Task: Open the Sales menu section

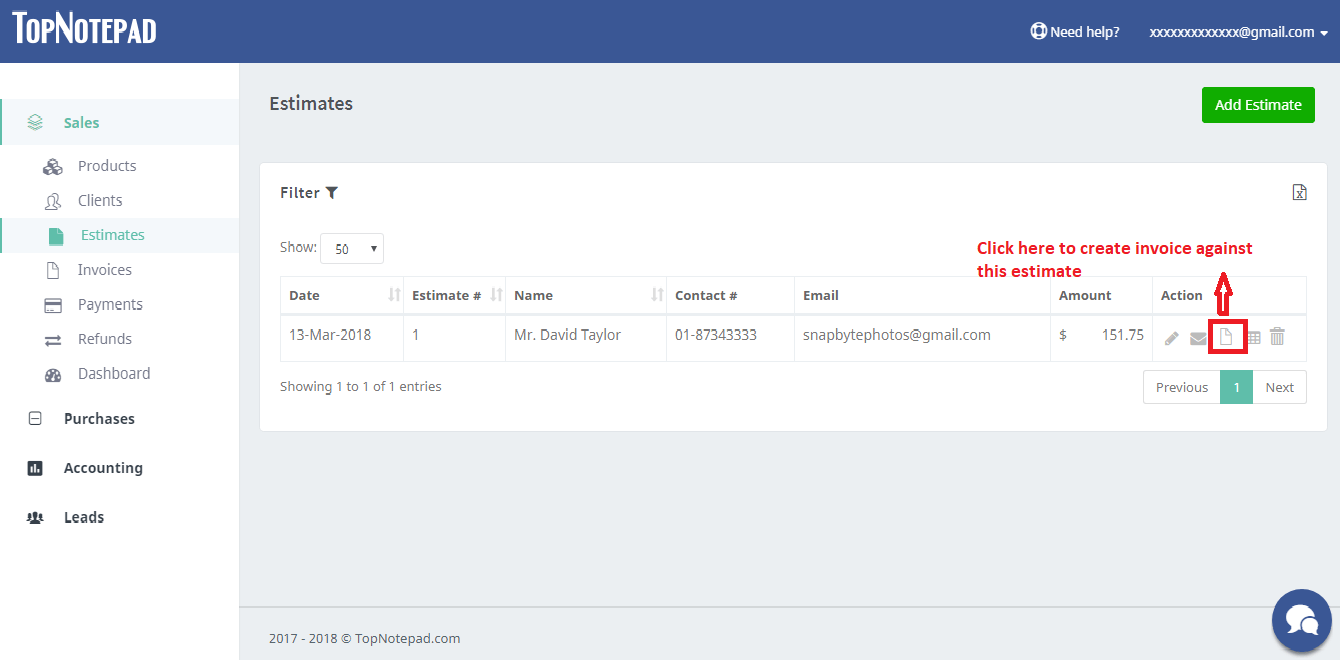Action: click(120, 122)
